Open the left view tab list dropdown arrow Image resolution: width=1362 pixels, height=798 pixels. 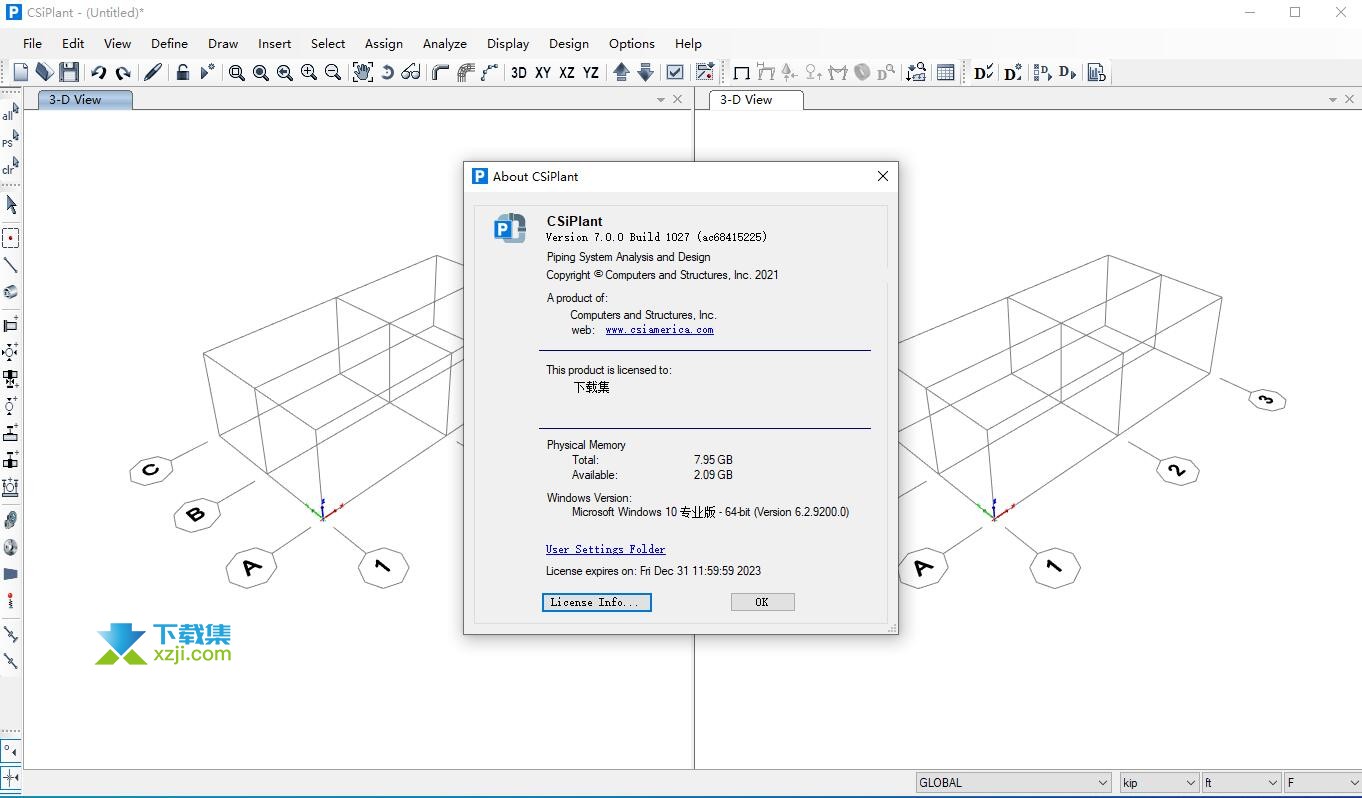(x=661, y=100)
